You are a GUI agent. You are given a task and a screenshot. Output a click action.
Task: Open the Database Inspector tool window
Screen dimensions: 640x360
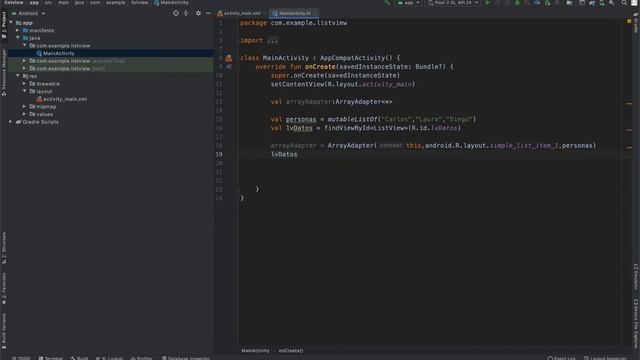[185, 358]
